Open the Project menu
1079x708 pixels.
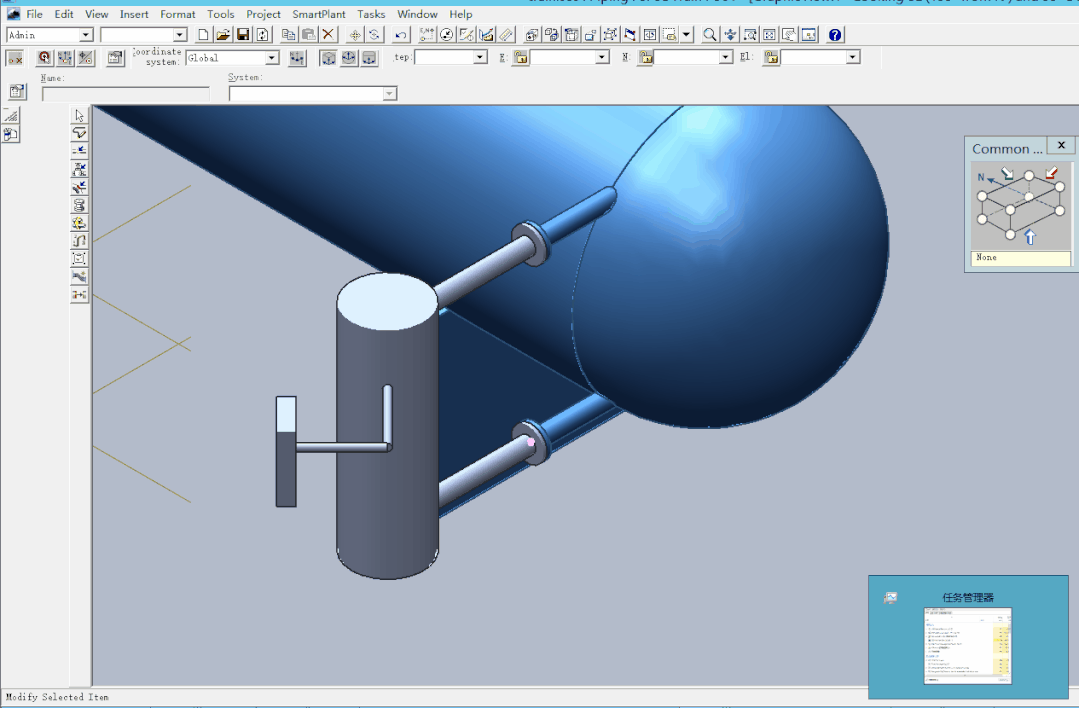click(263, 14)
